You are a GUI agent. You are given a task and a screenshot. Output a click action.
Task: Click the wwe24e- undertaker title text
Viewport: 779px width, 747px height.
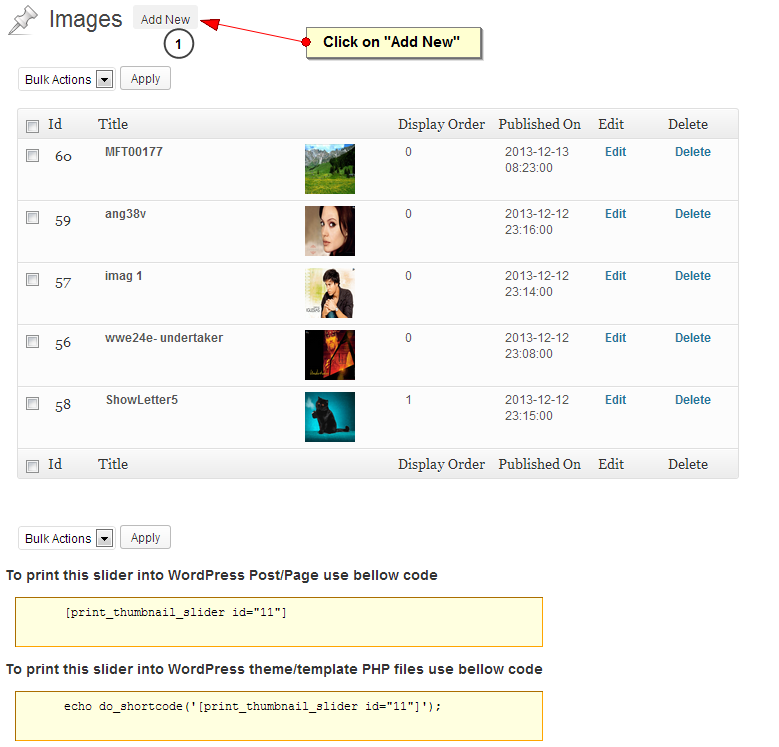pos(163,338)
